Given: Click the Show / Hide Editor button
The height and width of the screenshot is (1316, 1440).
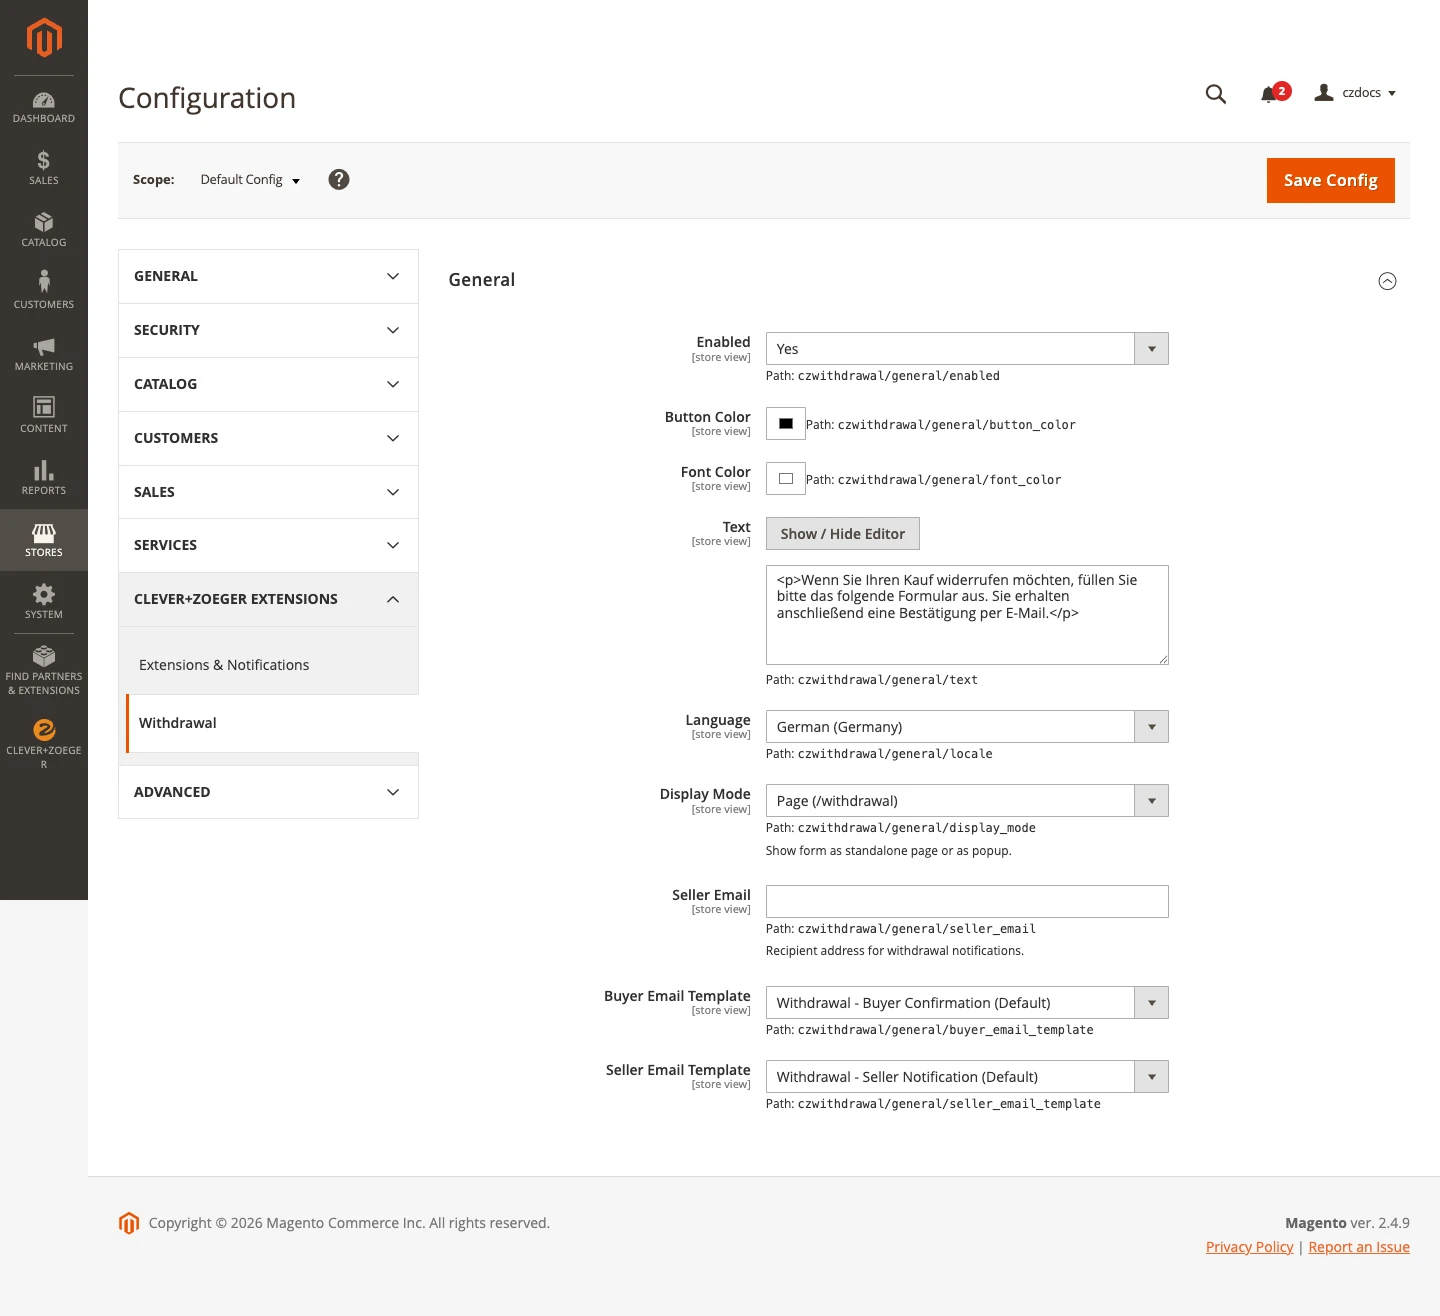Looking at the screenshot, I should click(842, 534).
